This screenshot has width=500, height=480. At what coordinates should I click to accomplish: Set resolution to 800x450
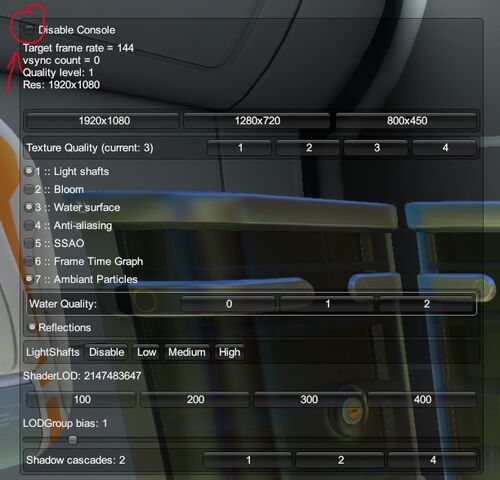click(406, 121)
